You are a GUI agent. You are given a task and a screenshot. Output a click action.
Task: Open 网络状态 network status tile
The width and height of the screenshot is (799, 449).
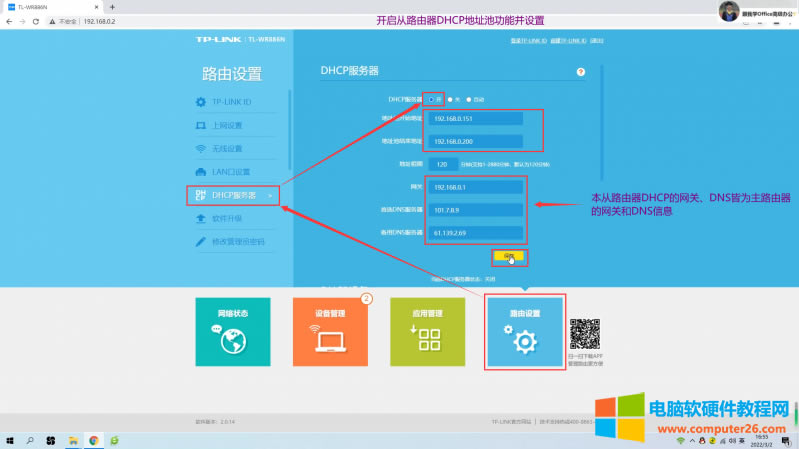[233, 331]
